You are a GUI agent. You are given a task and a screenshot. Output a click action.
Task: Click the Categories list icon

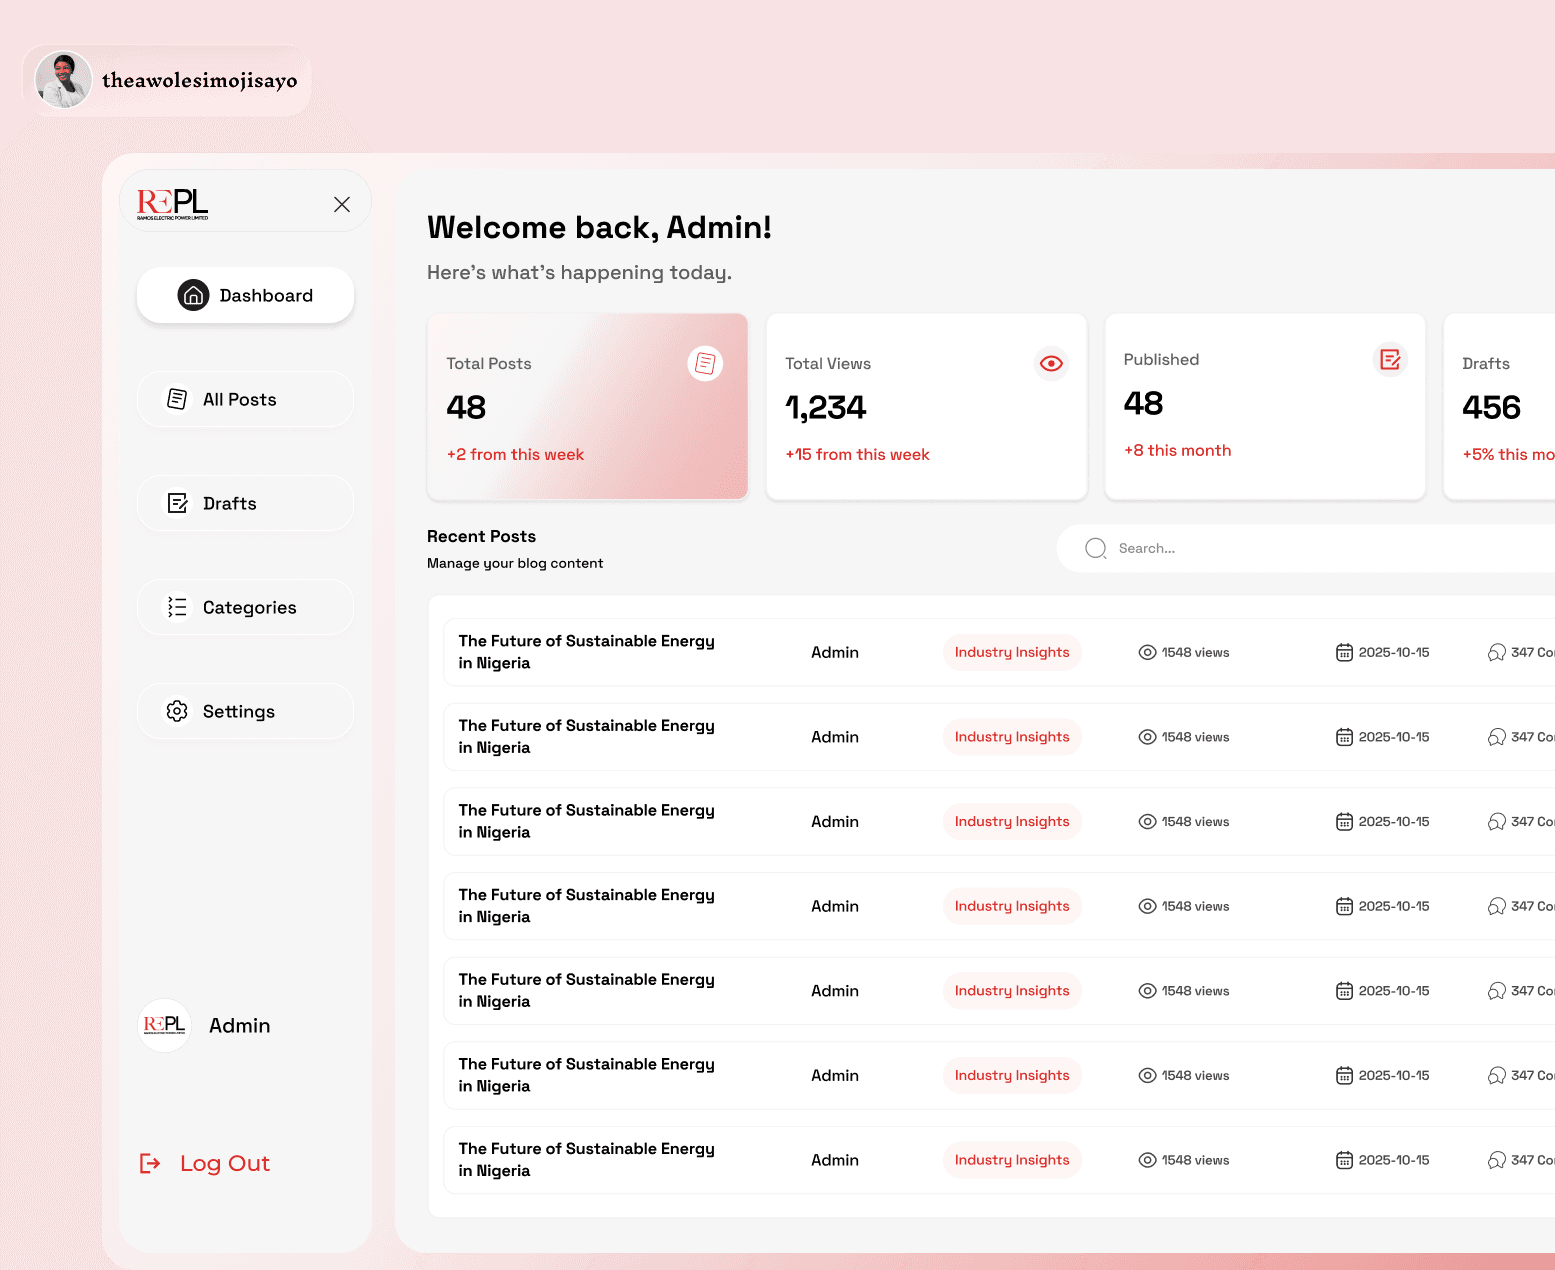[177, 607]
